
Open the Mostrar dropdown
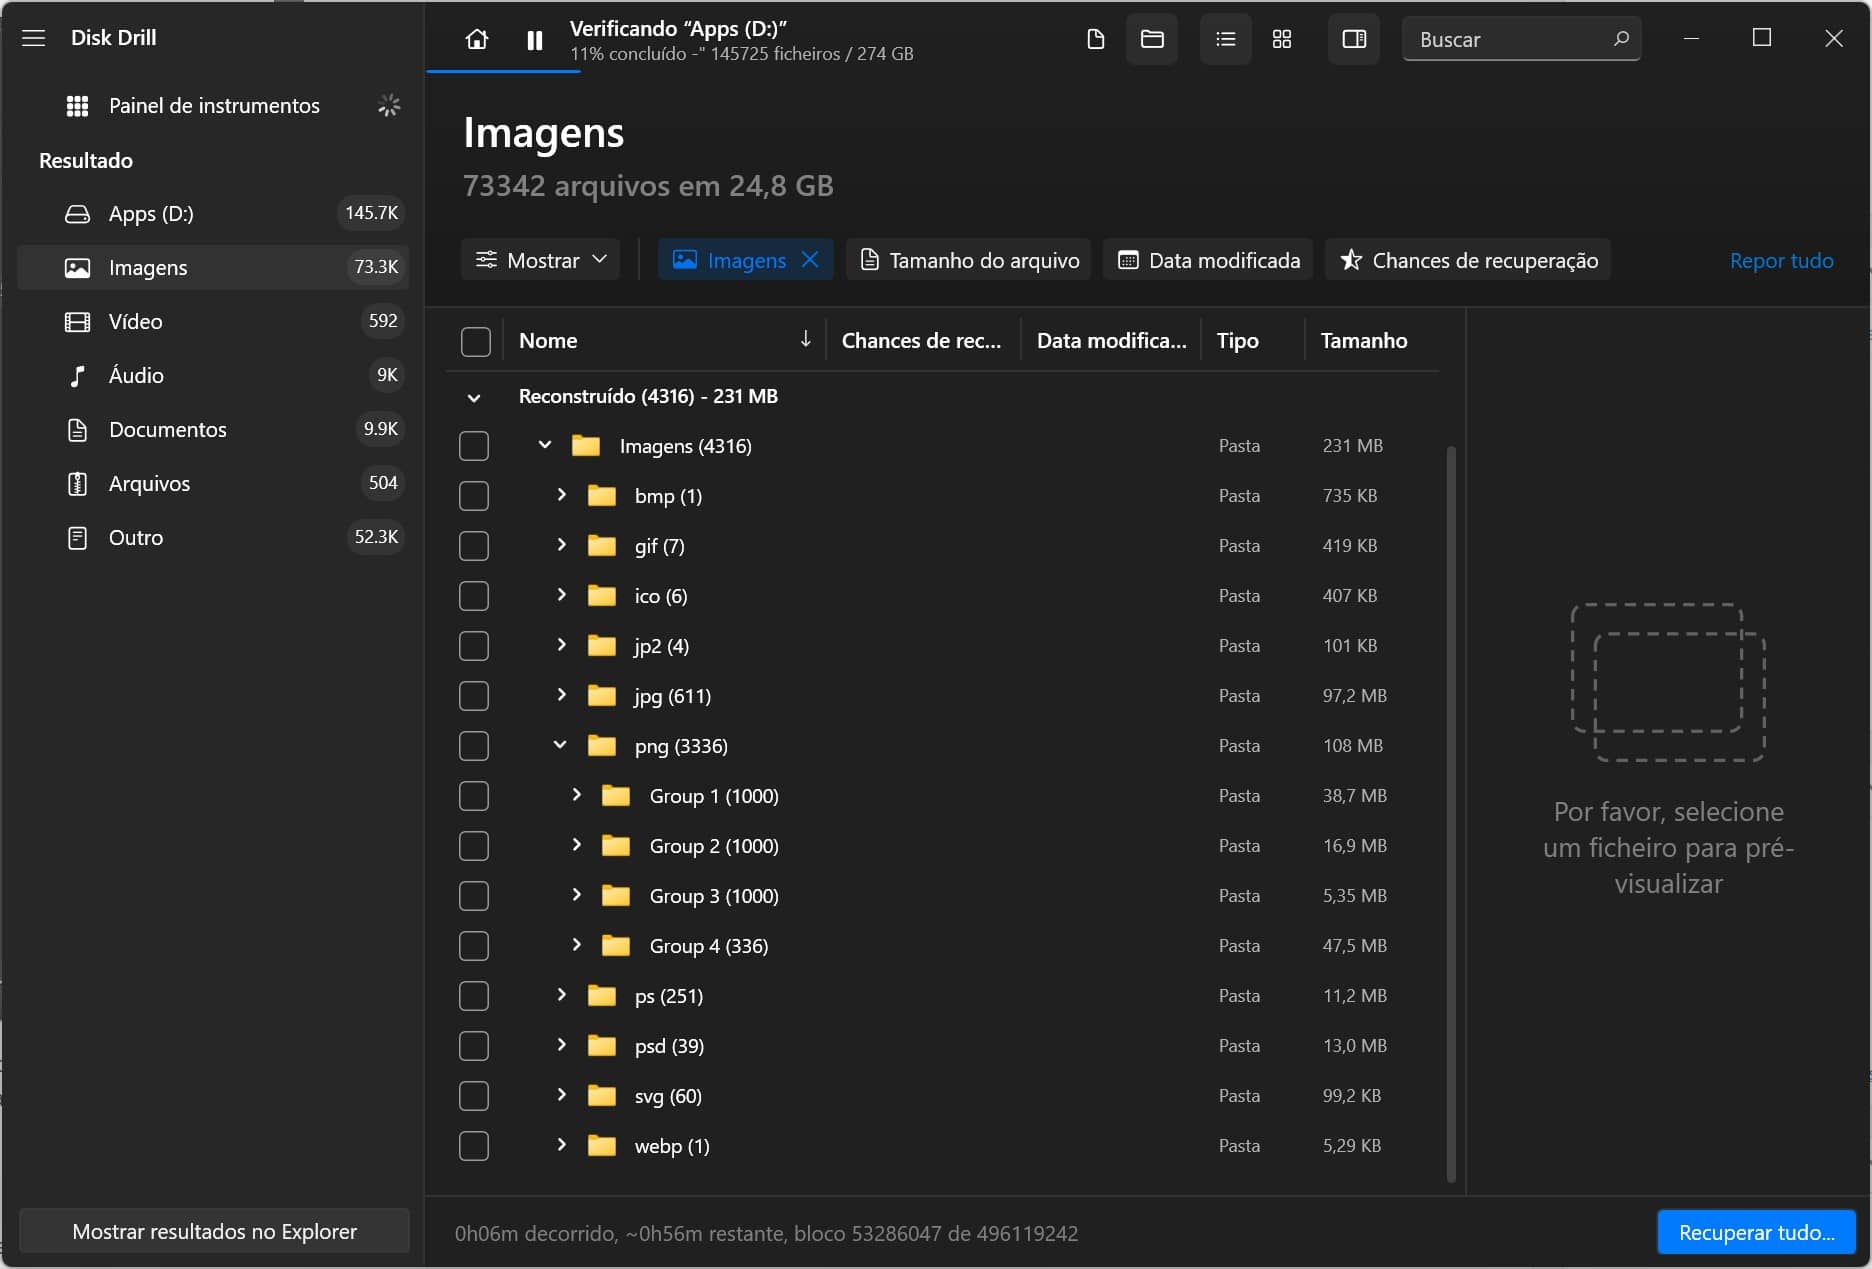click(541, 260)
